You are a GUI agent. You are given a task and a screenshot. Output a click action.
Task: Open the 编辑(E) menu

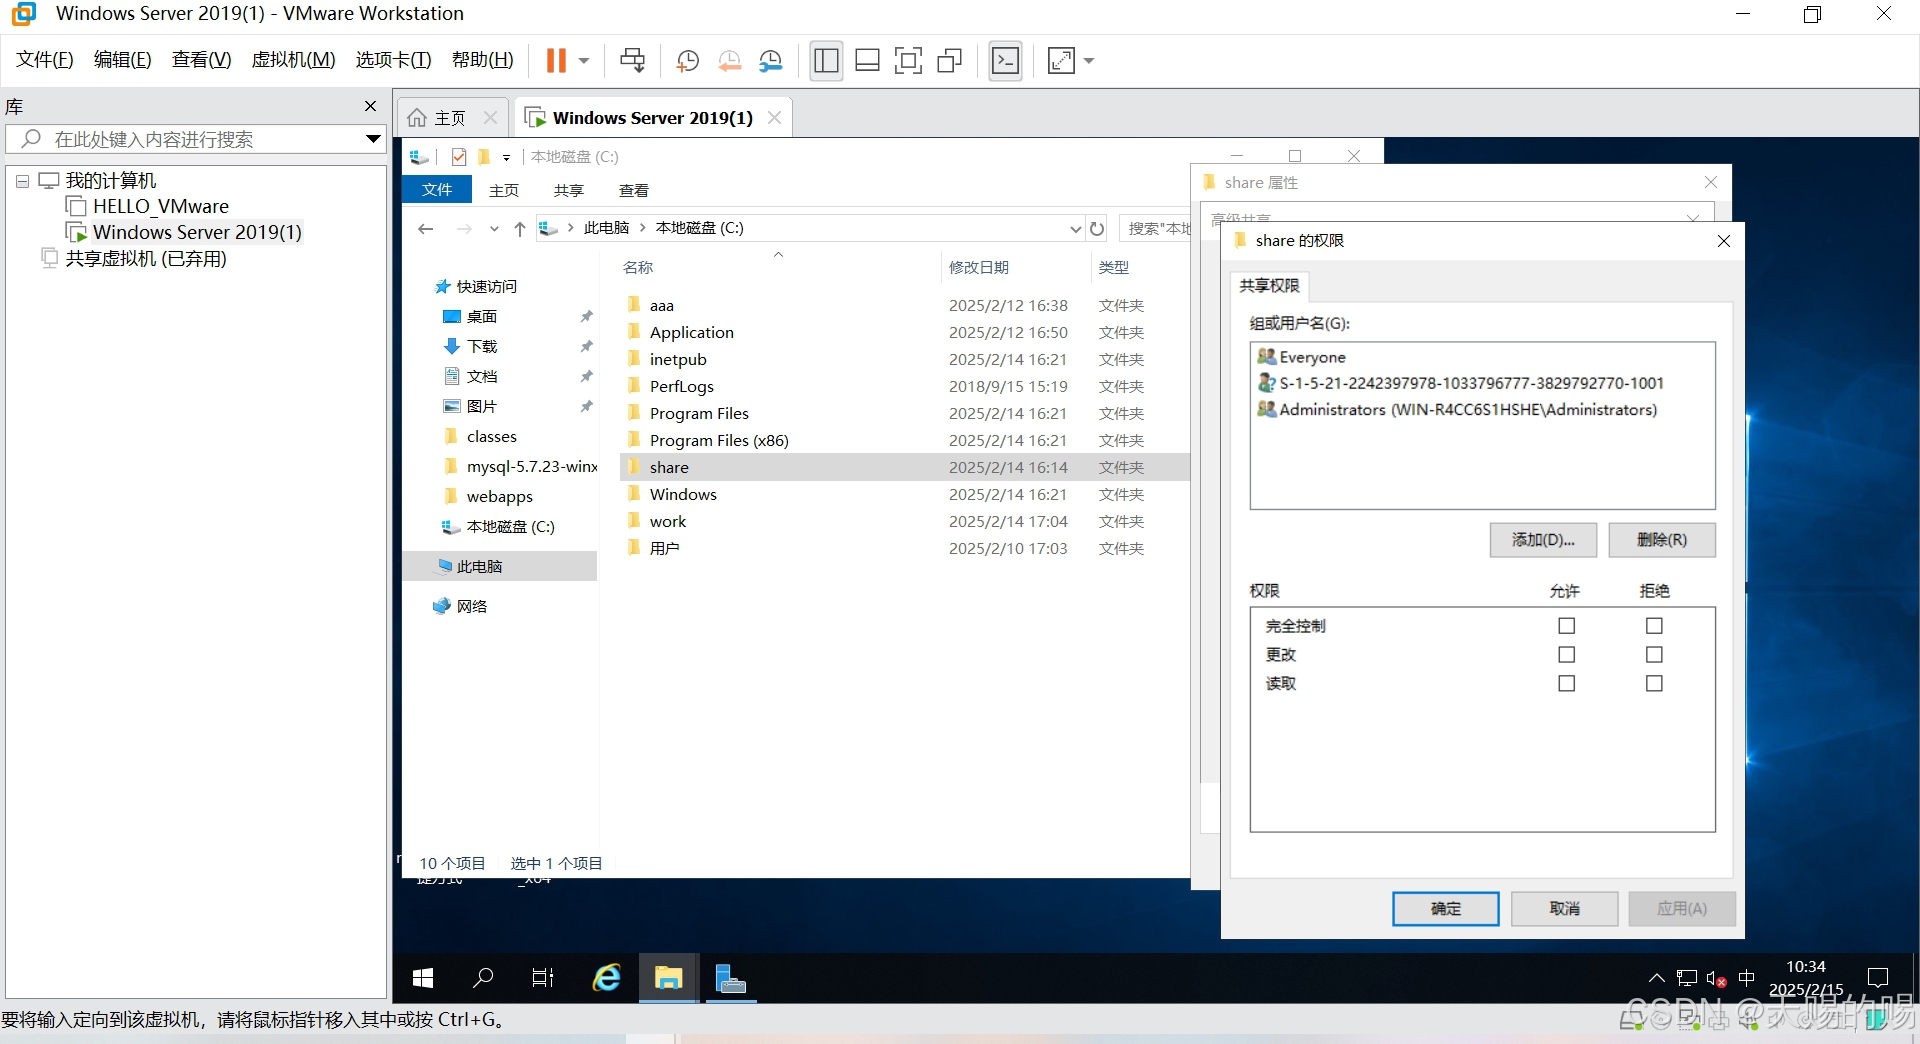122,60
